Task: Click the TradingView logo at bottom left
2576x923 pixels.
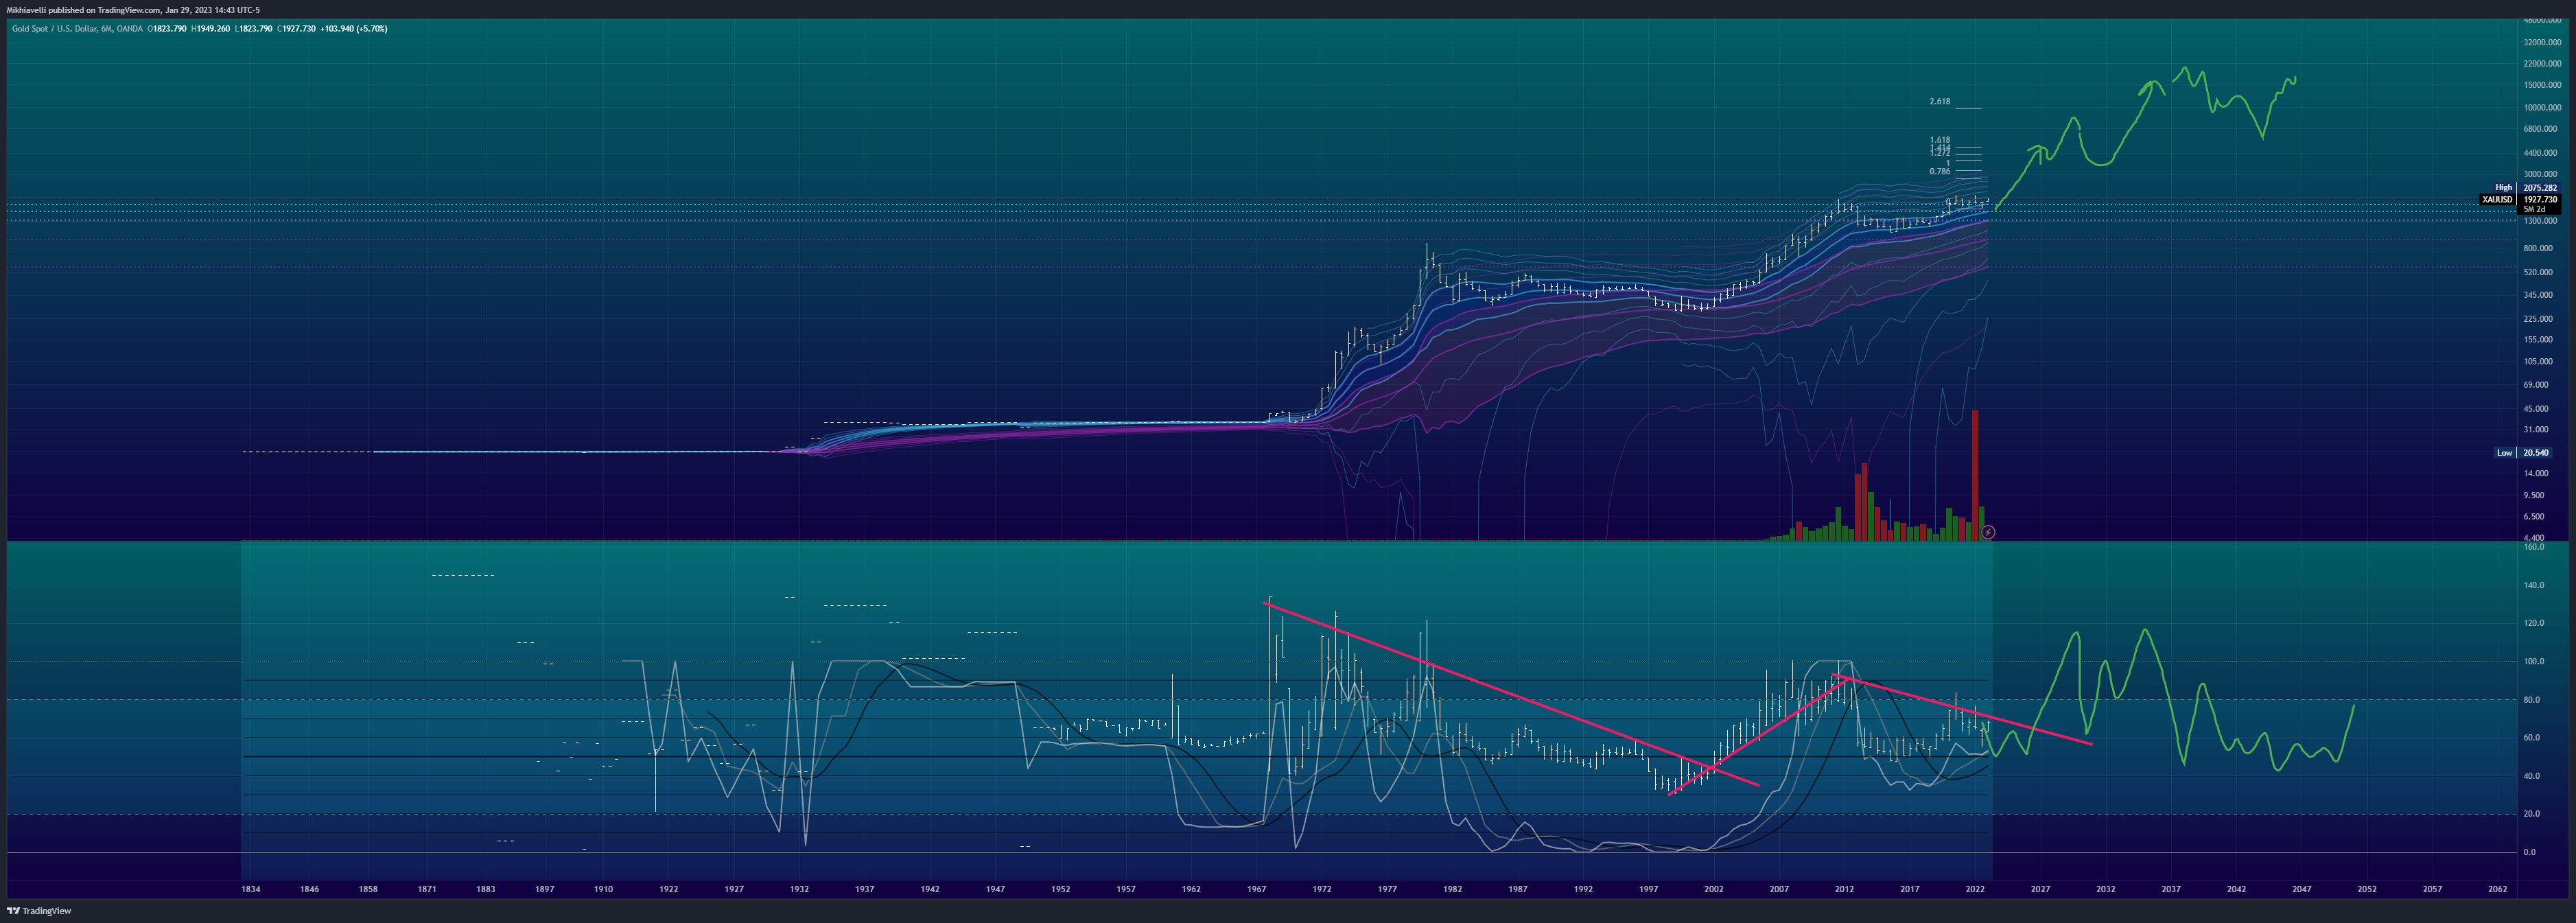Action: click(x=39, y=911)
